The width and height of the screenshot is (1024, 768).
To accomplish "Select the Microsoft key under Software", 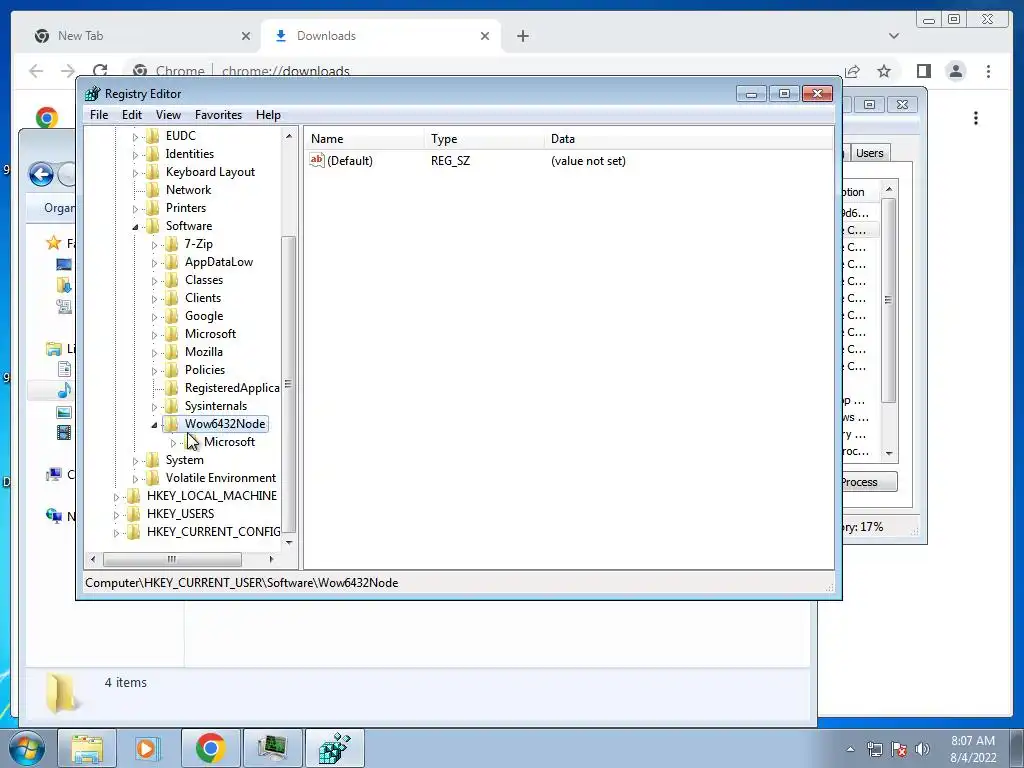I will pyautogui.click(x=210, y=334).
